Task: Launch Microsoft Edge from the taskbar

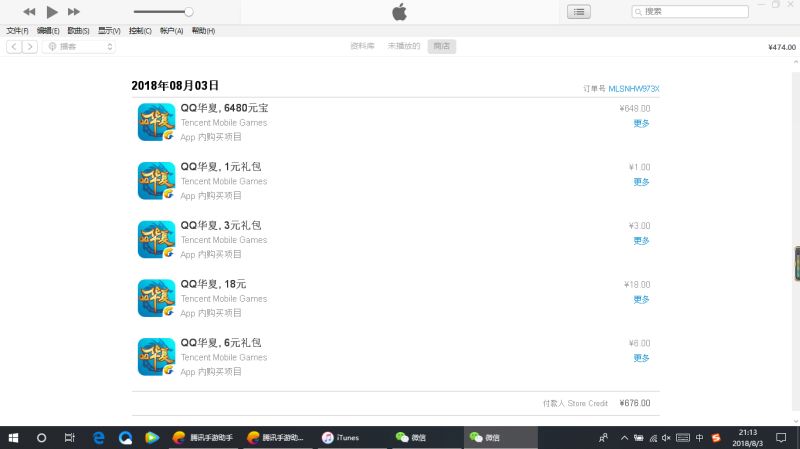Action: [x=98, y=438]
